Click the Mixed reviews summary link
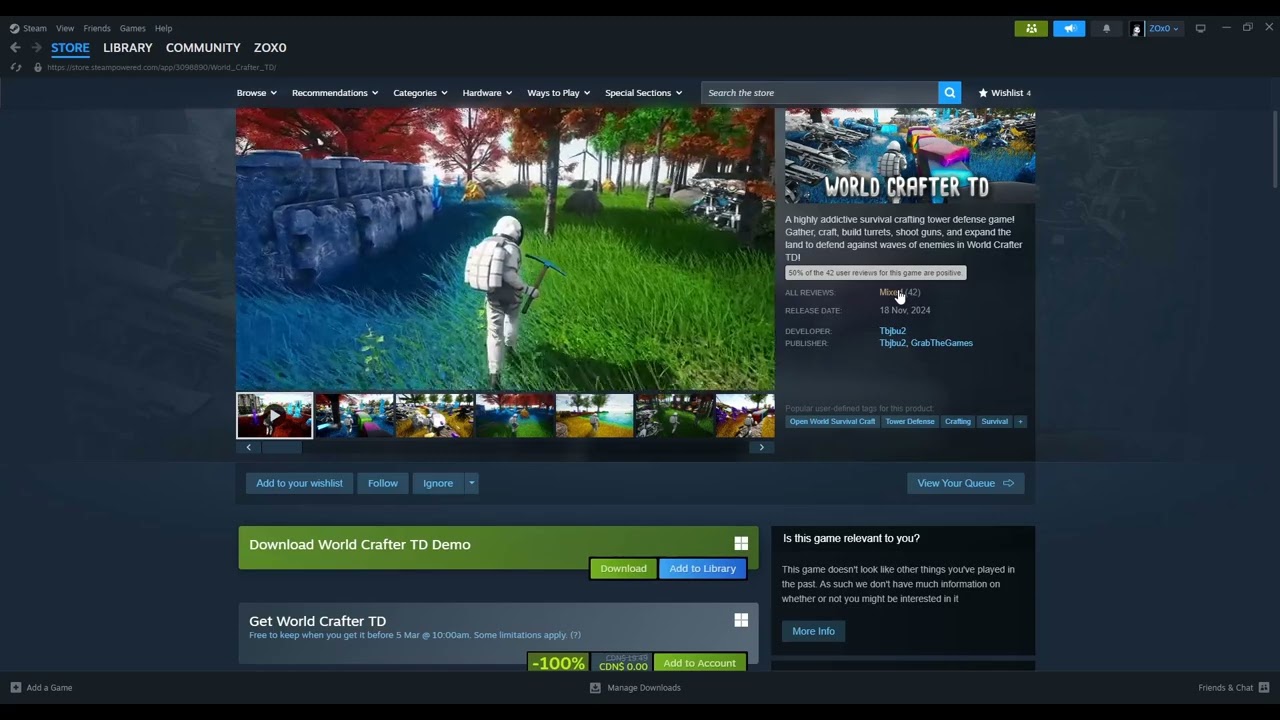The height and width of the screenshot is (720, 1280). click(890, 292)
